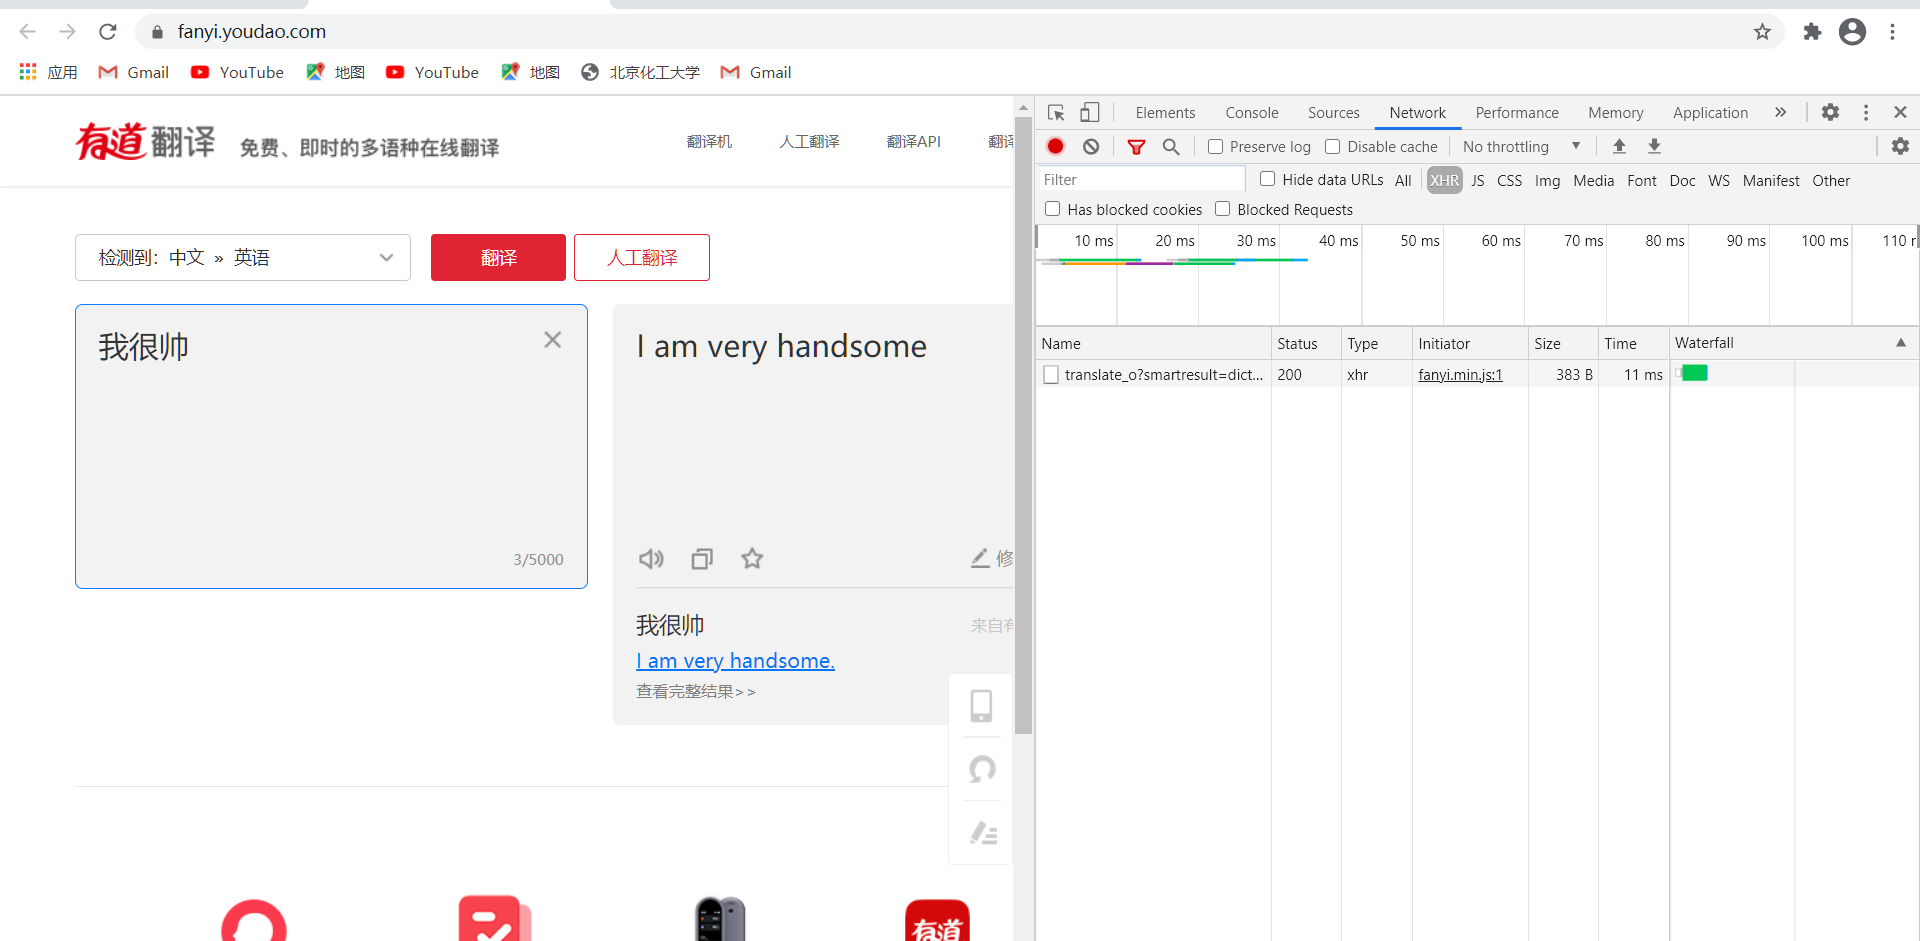Clear all network requests
1920x941 pixels.
[1091, 146]
